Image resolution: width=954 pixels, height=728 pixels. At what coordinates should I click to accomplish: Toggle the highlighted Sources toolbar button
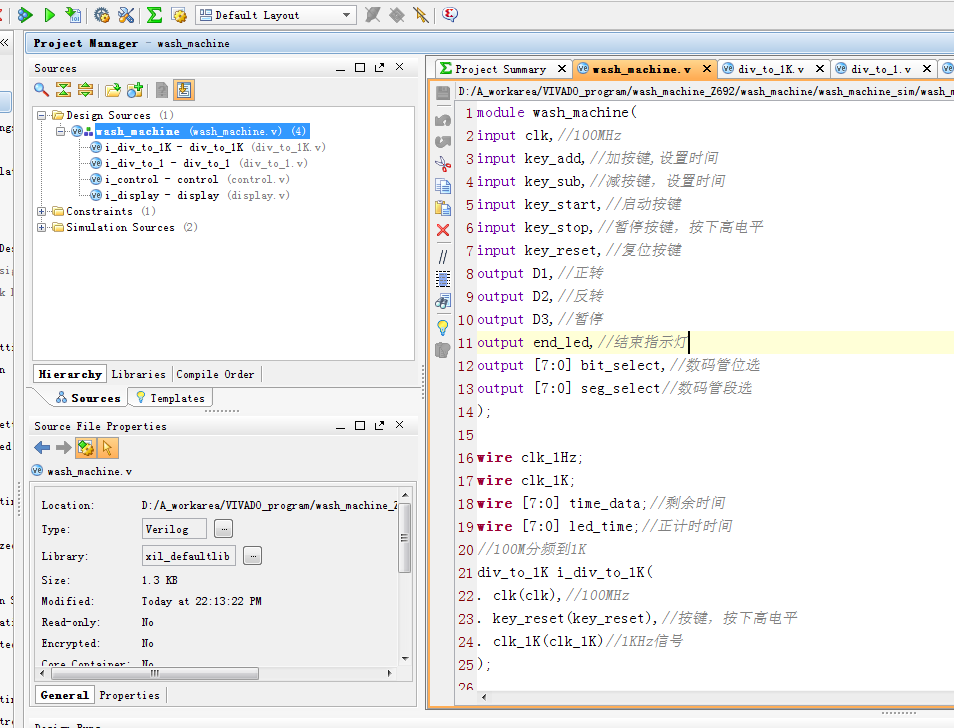pyautogui.click(x=184, y=90)
